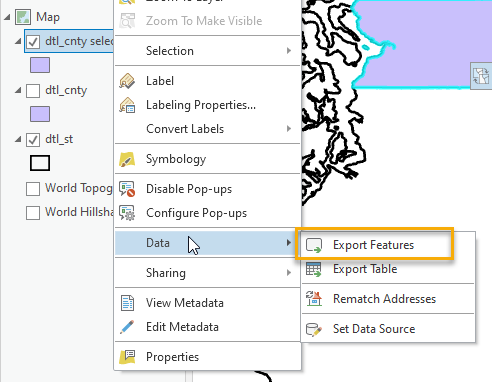492x382 pixels.
Task: Click the map navigator icon at right edge
Action: (x=481, y=76)
